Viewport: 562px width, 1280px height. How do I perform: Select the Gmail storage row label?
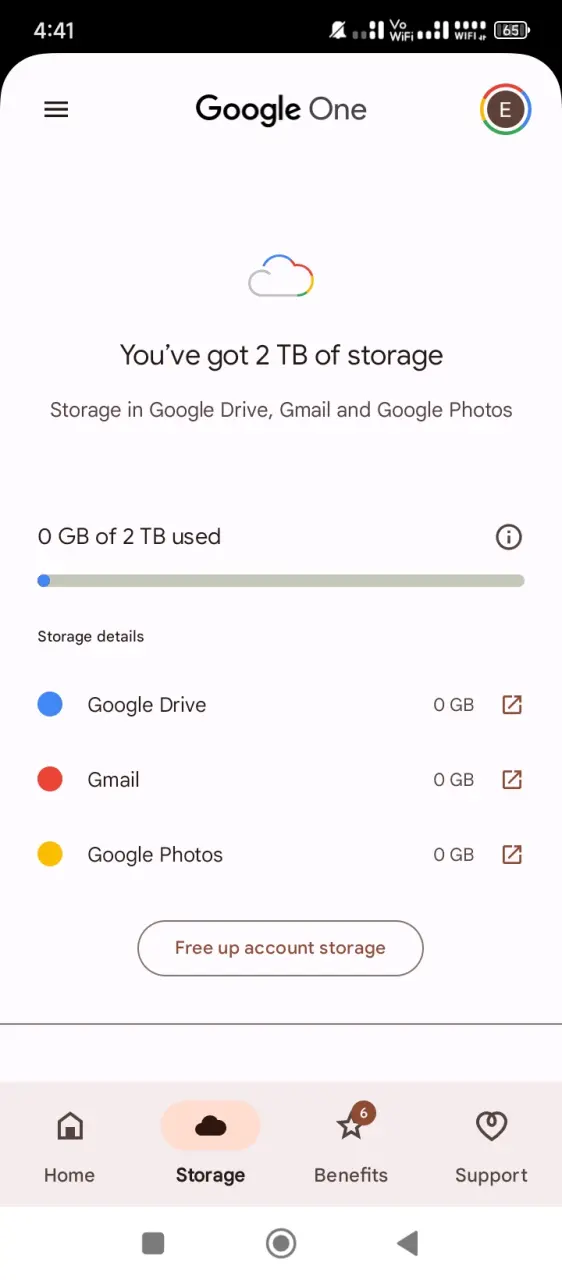[114, 780]
